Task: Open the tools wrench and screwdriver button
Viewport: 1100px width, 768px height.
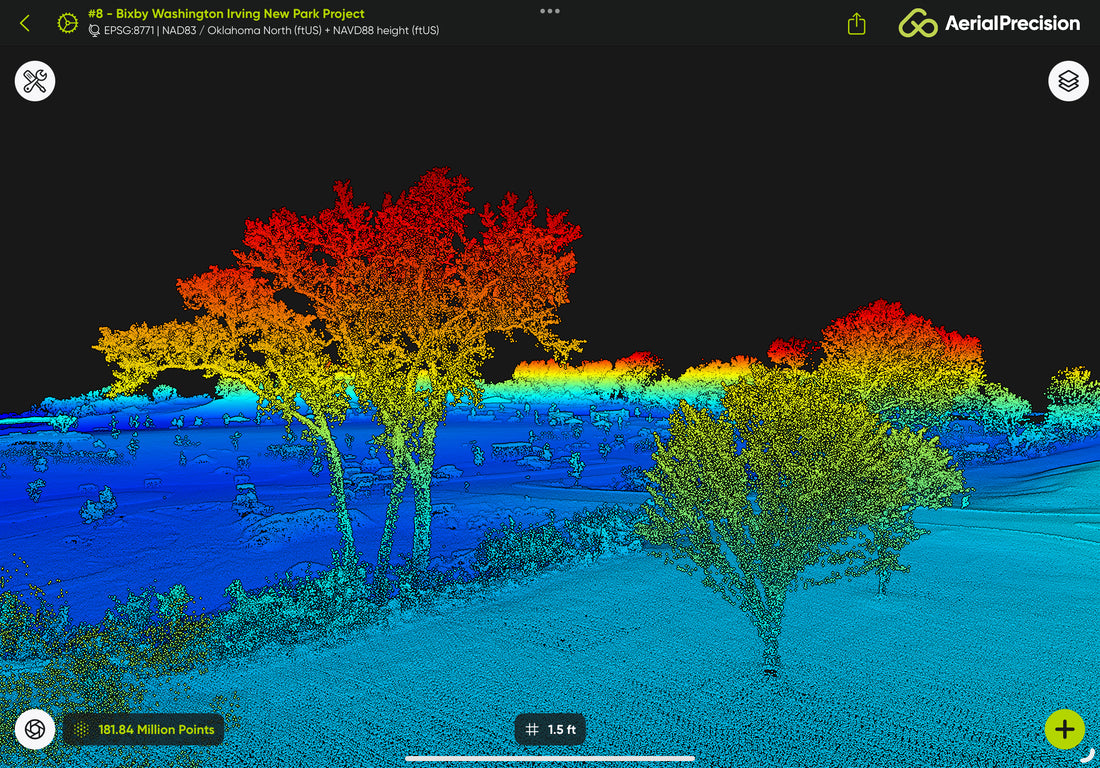Action: [35, 81]
